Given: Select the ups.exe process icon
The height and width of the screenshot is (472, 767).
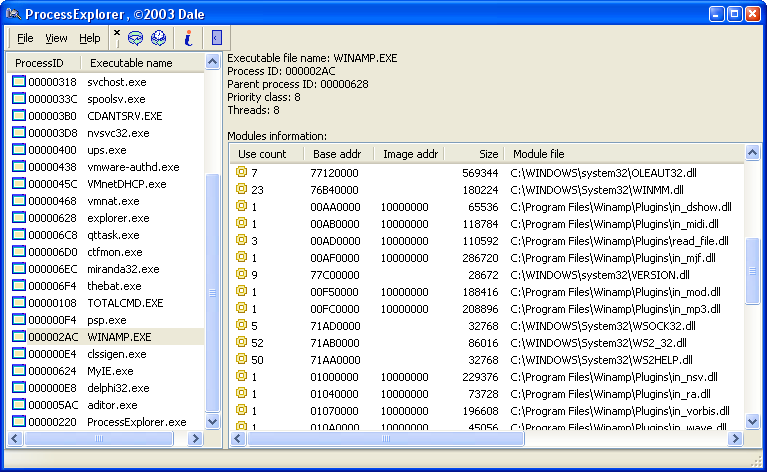Looking at the screenshot, I should pos(19,149).
